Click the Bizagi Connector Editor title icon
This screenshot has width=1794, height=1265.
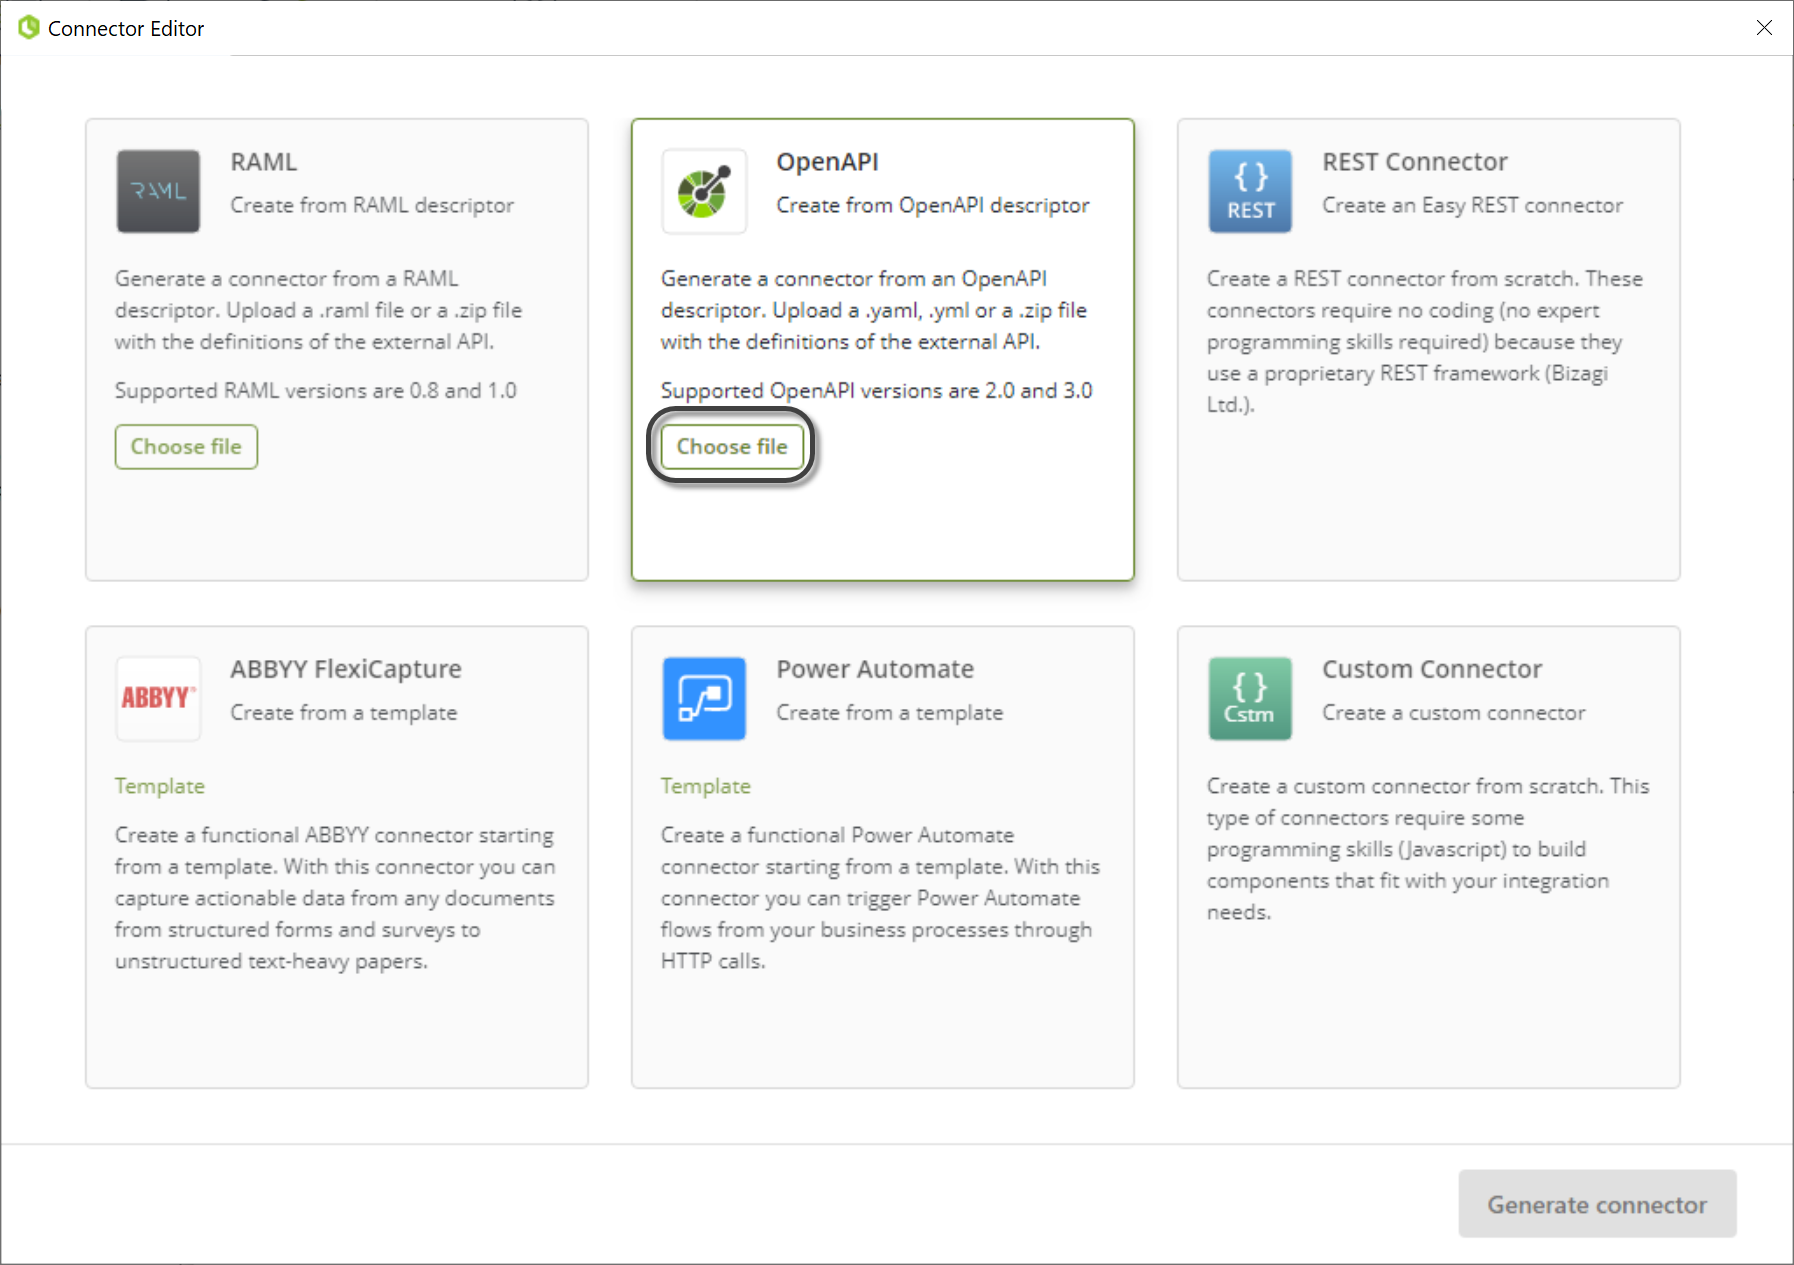coord(29,28)
